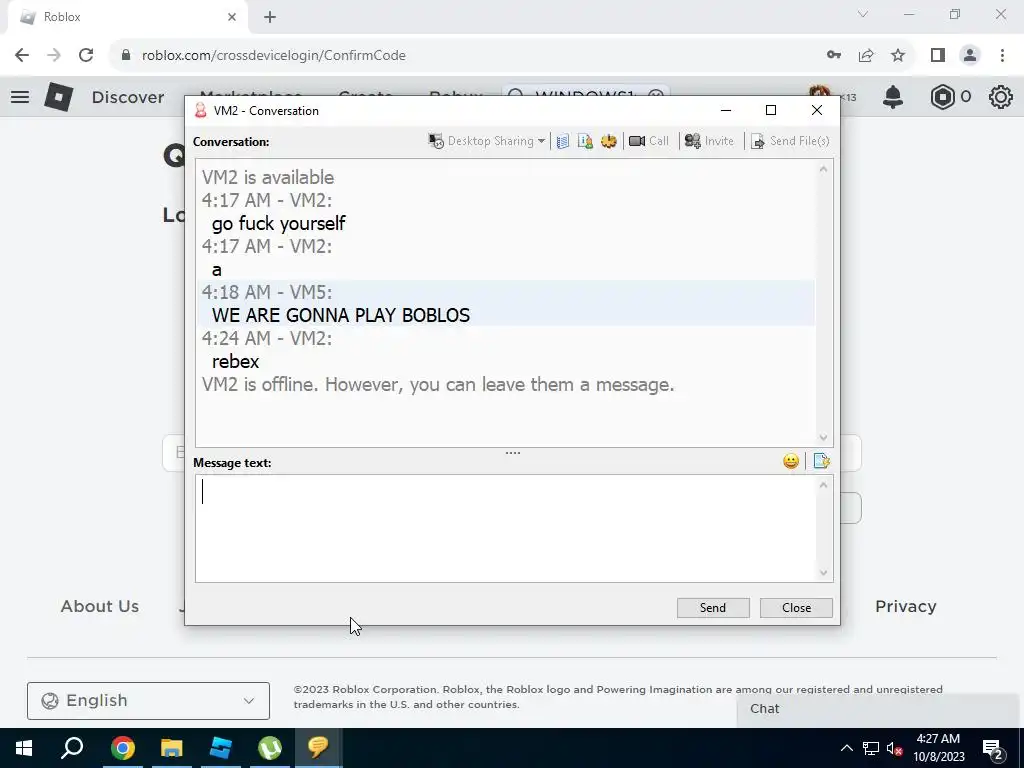Click message box scrollbar up arrow

(824, 485)
